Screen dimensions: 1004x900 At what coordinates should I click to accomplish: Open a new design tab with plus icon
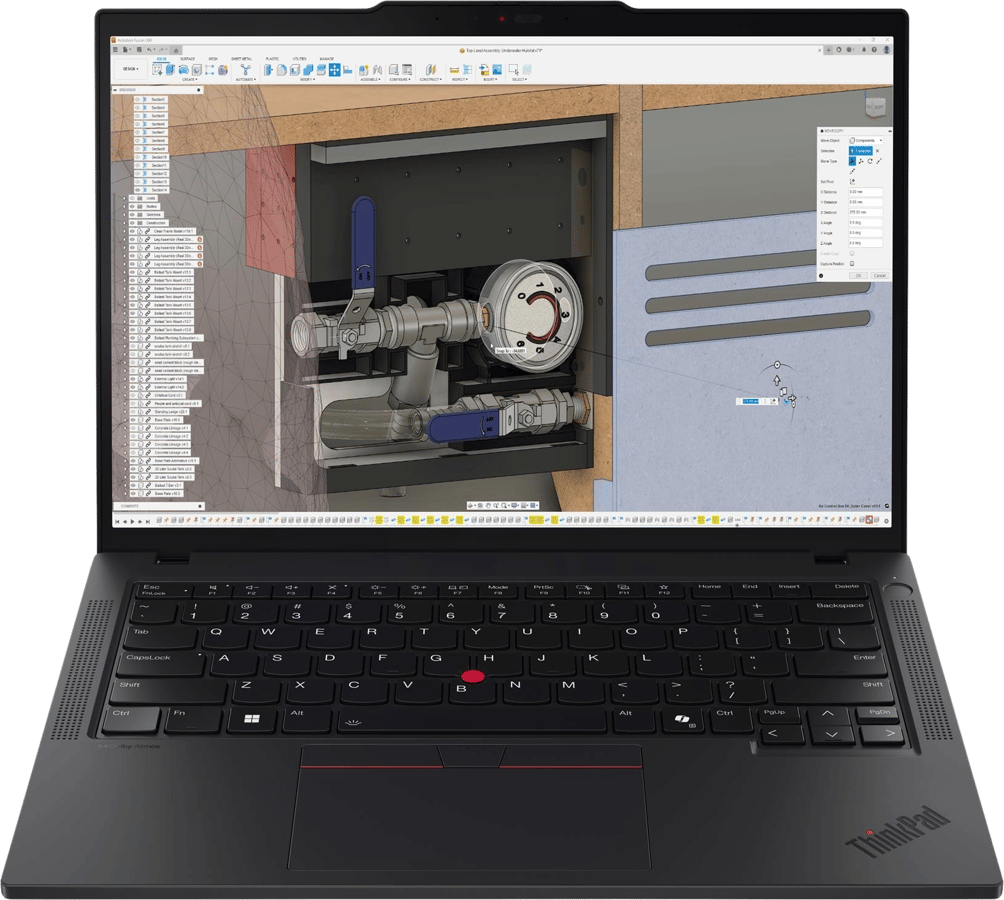point(829,49)
